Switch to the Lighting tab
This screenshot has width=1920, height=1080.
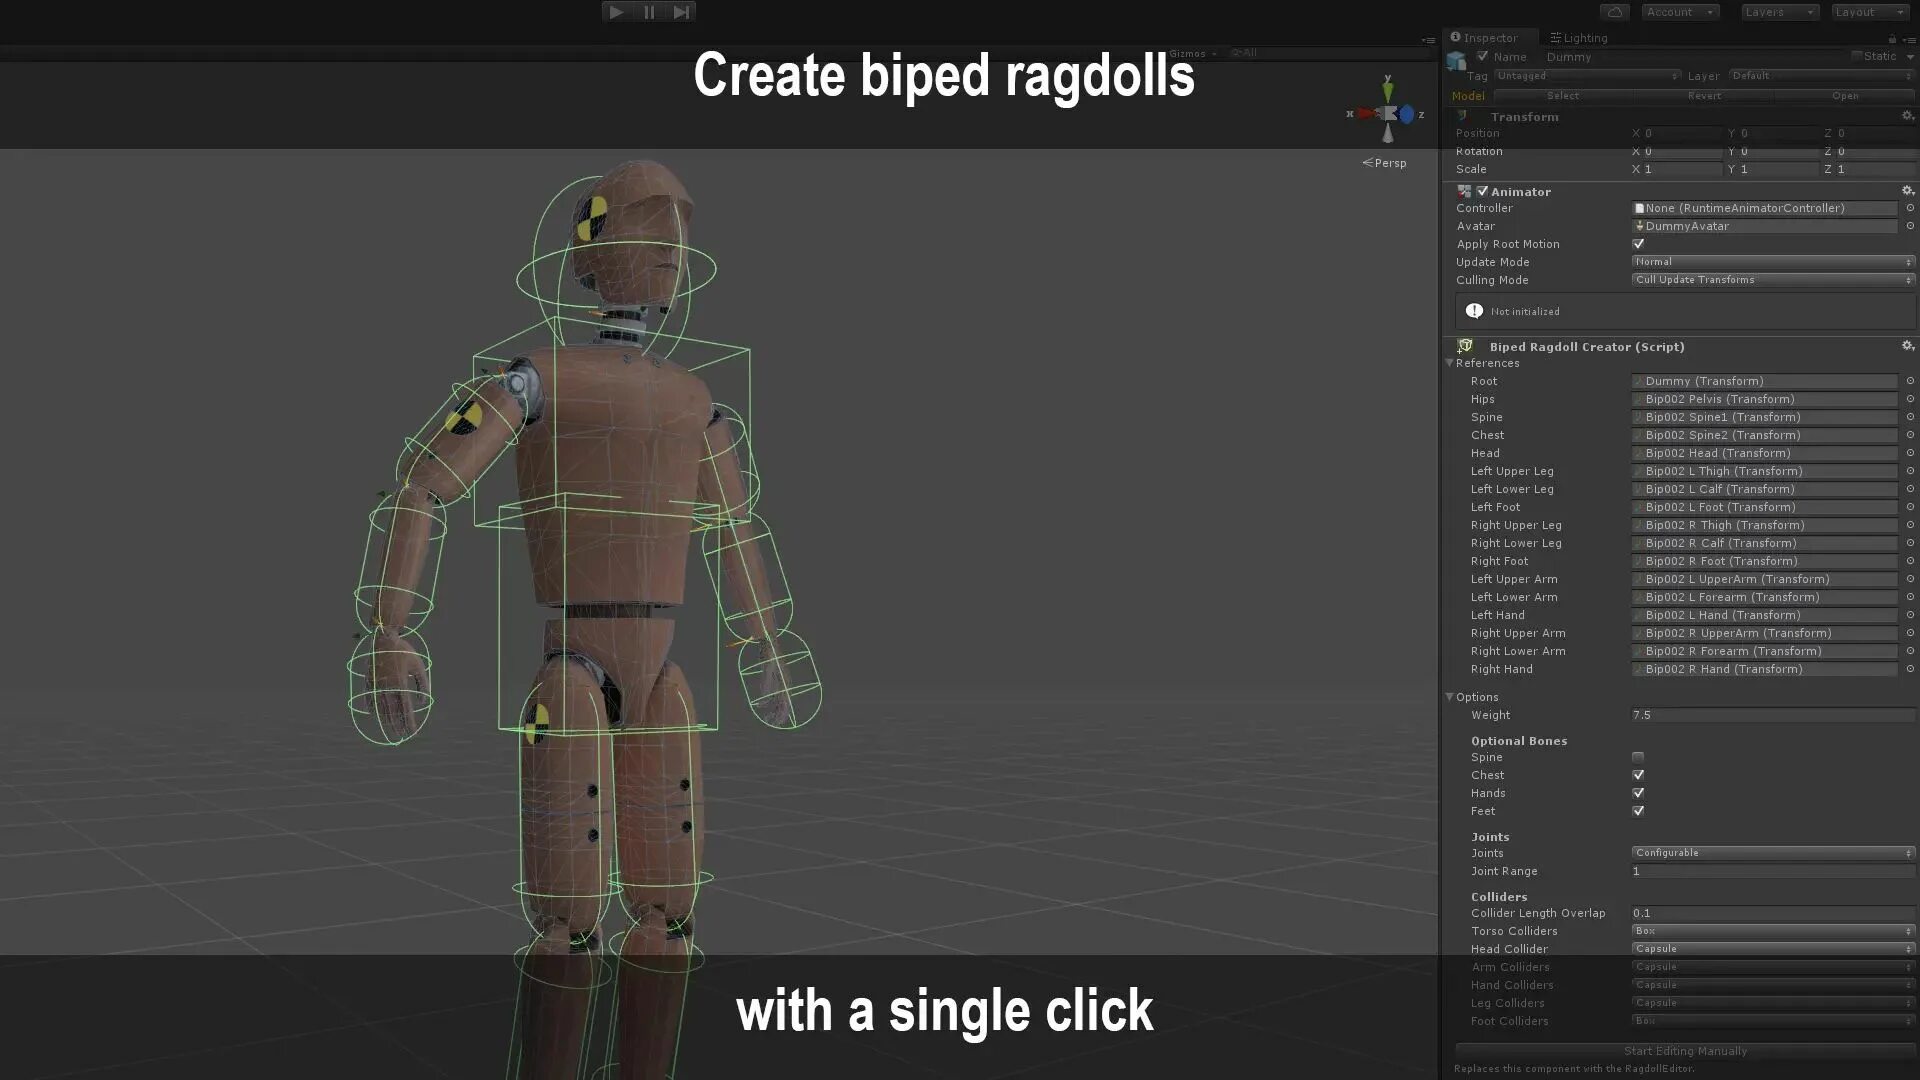[x=1579, y=38]
